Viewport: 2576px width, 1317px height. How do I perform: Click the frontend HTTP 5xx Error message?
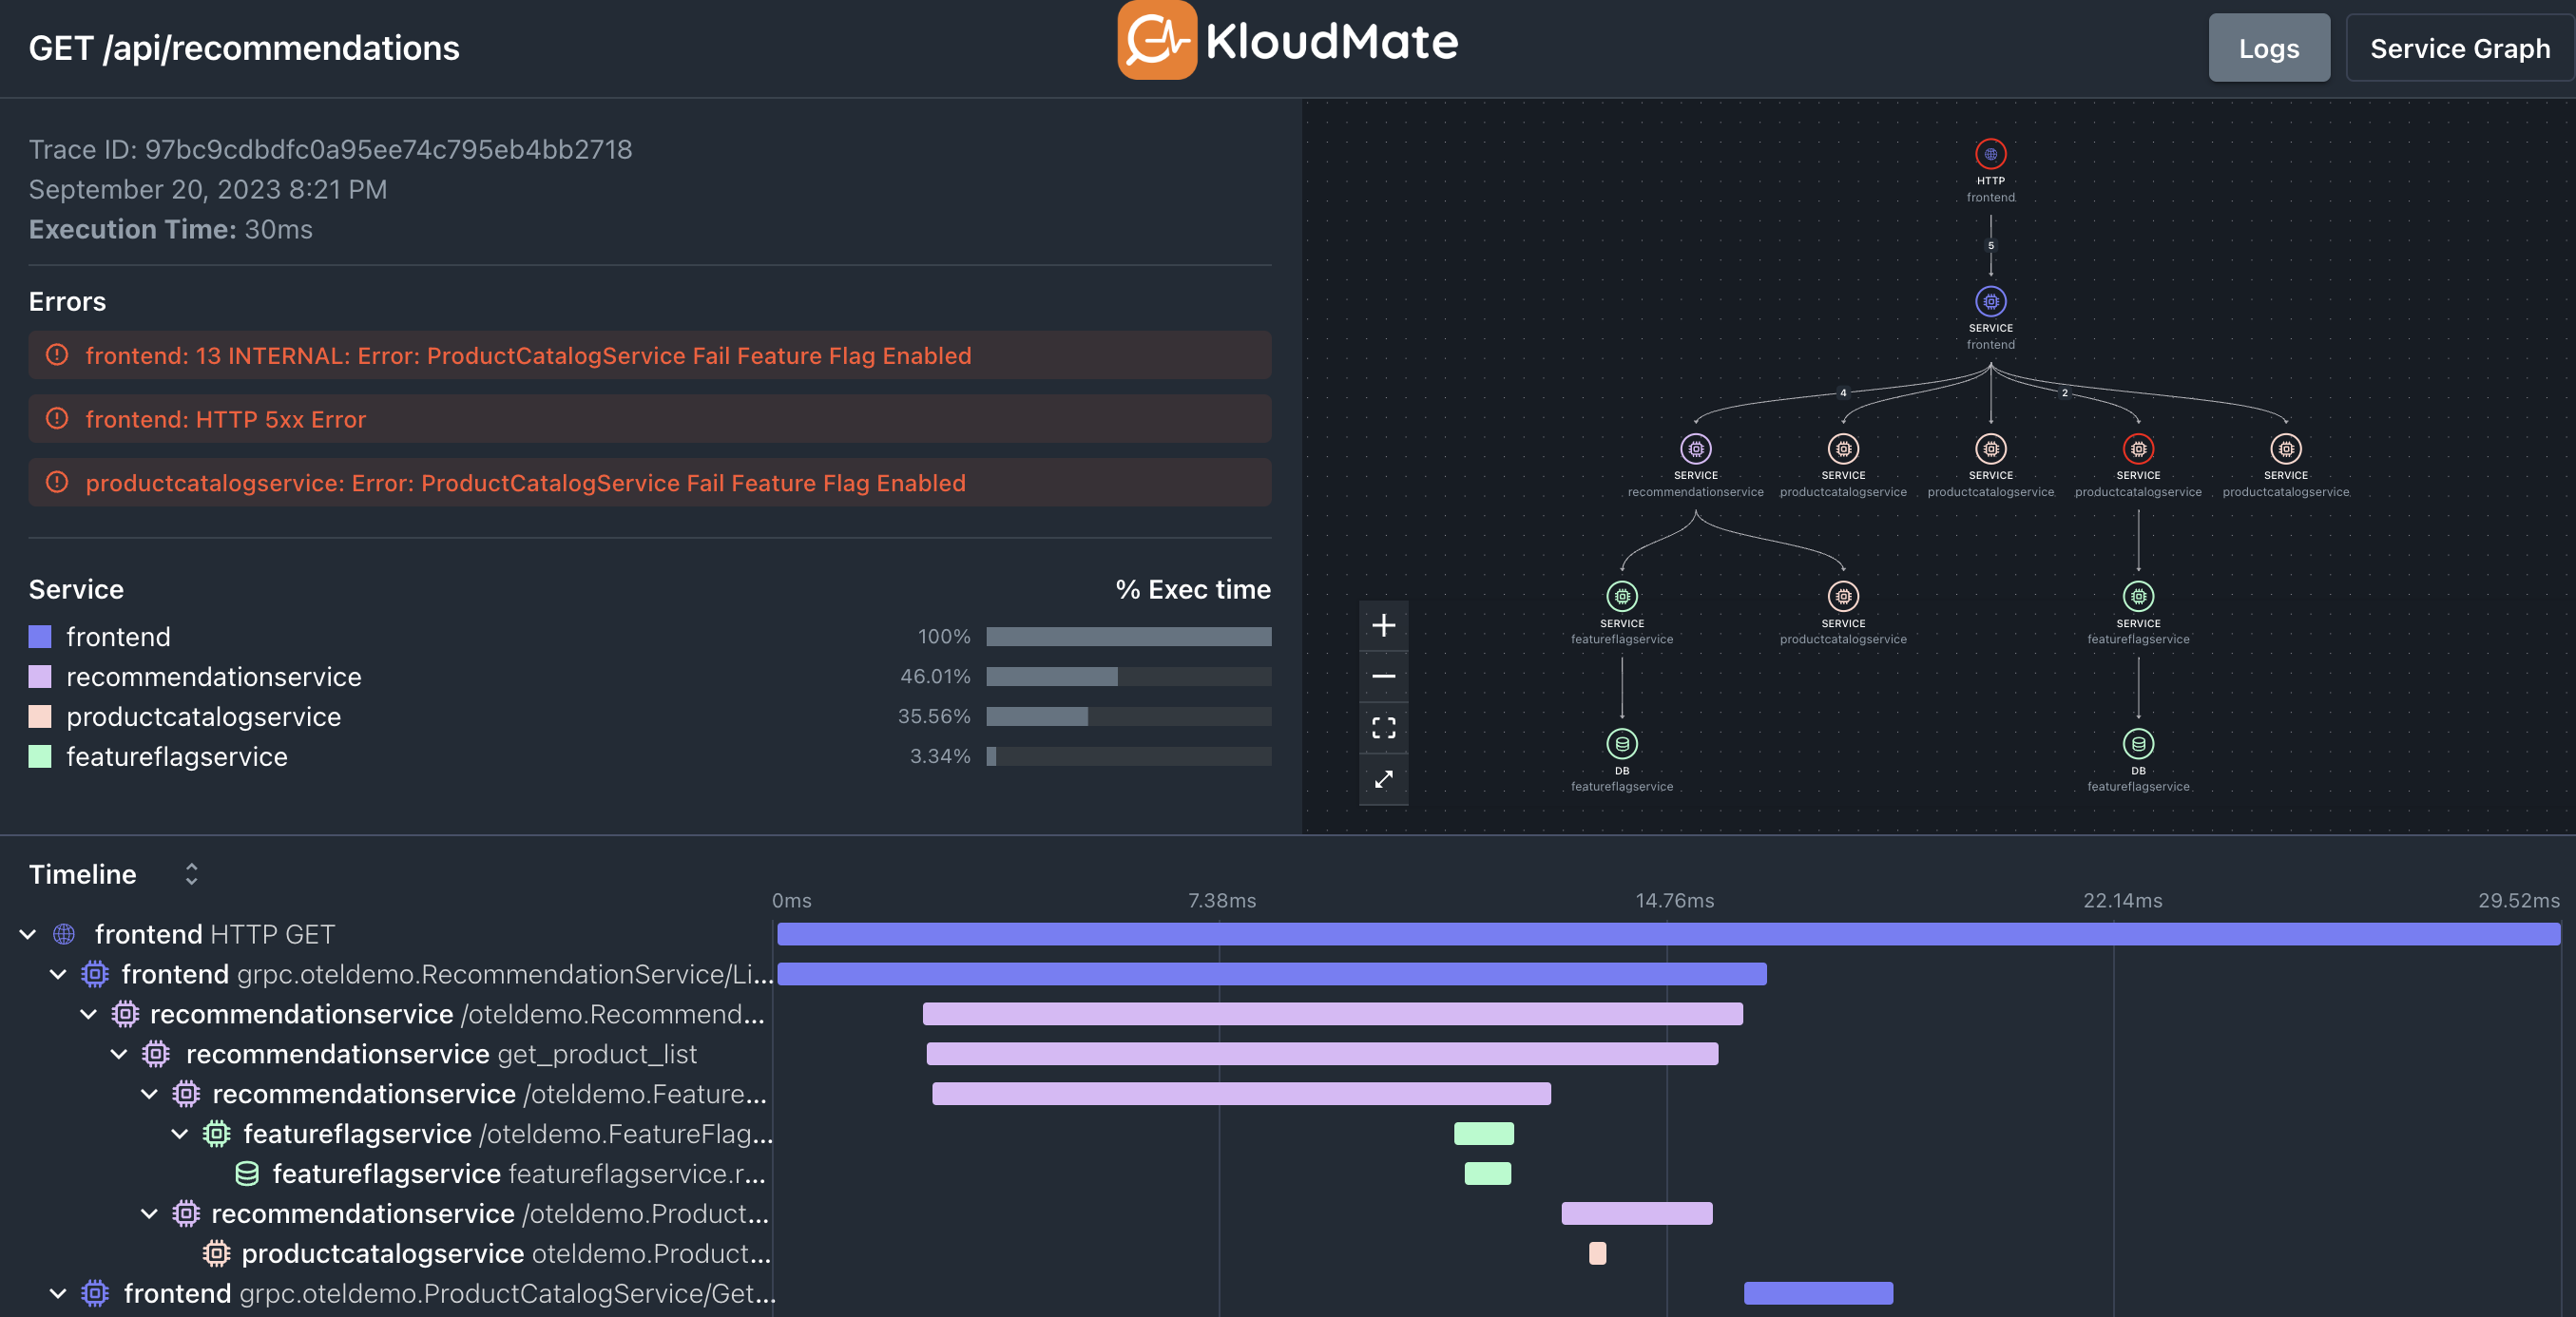point(225,419)
